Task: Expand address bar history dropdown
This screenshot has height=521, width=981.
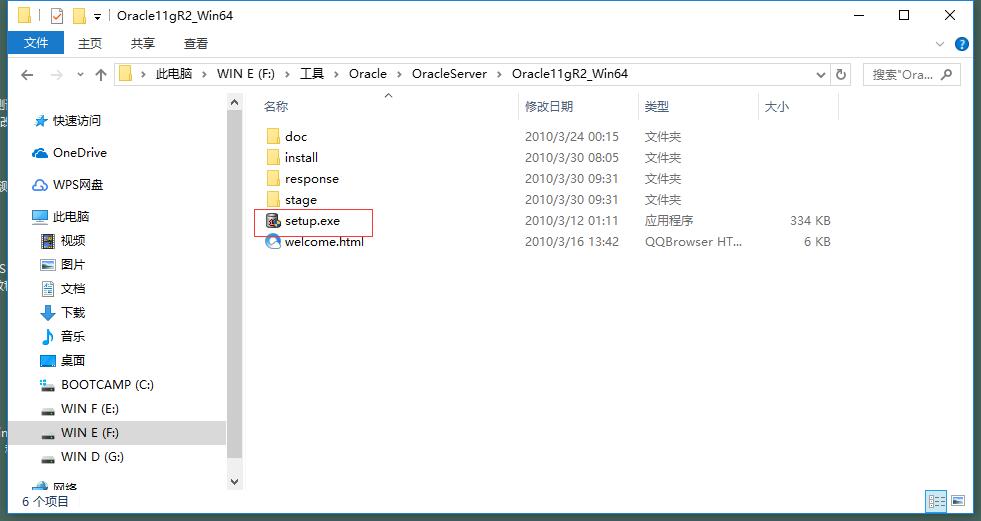Action: 821,74
